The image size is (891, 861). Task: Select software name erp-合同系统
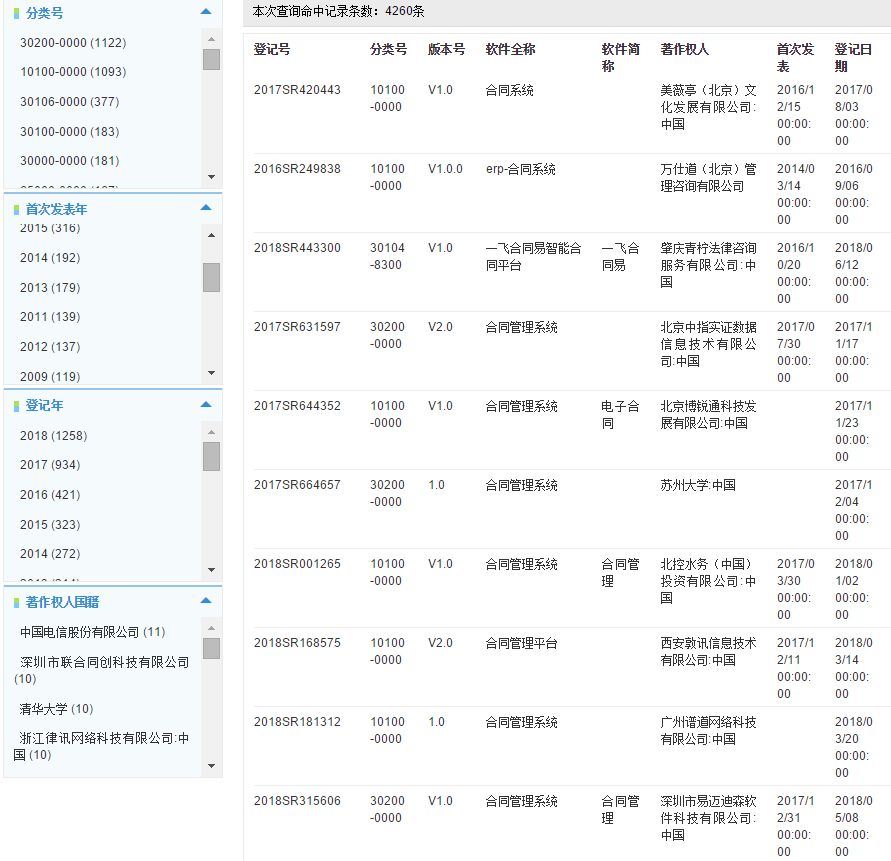(521, 169)
